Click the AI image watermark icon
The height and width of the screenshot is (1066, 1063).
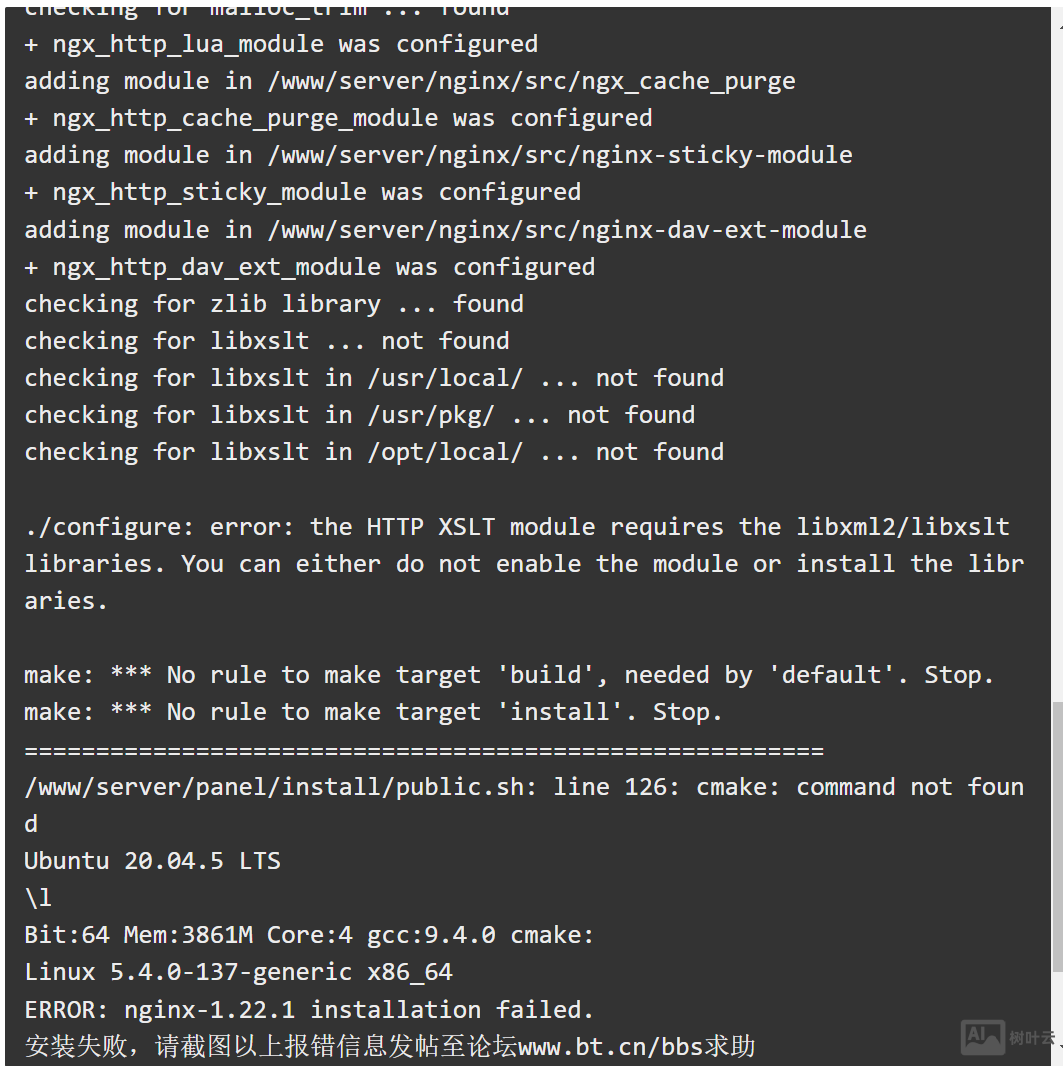point(982,1037)
